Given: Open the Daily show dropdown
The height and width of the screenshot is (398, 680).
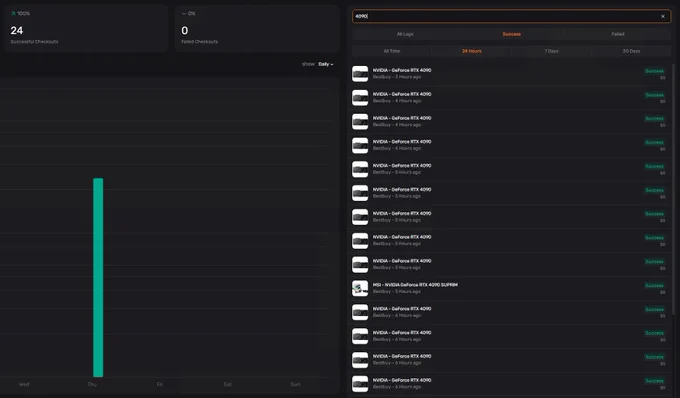Looking at the screenshot, I should tap(326, 64).
